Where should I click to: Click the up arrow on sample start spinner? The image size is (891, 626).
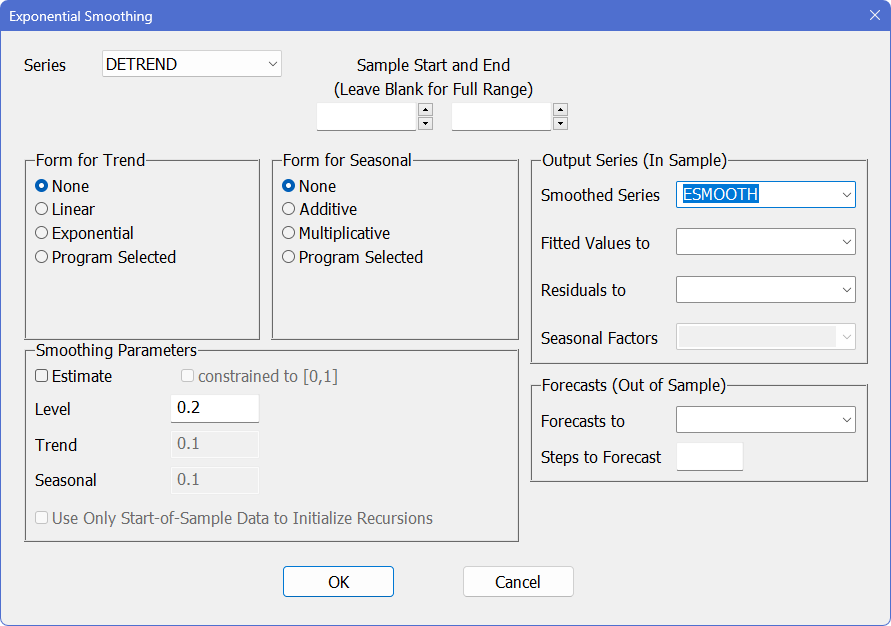click(425, 110)
